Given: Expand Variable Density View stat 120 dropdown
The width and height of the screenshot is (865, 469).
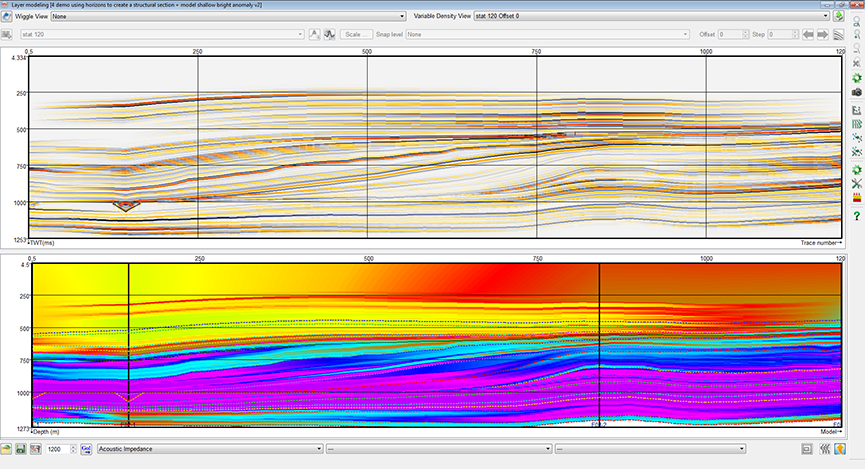Looking at the screenshot, I should click(652, 16).
